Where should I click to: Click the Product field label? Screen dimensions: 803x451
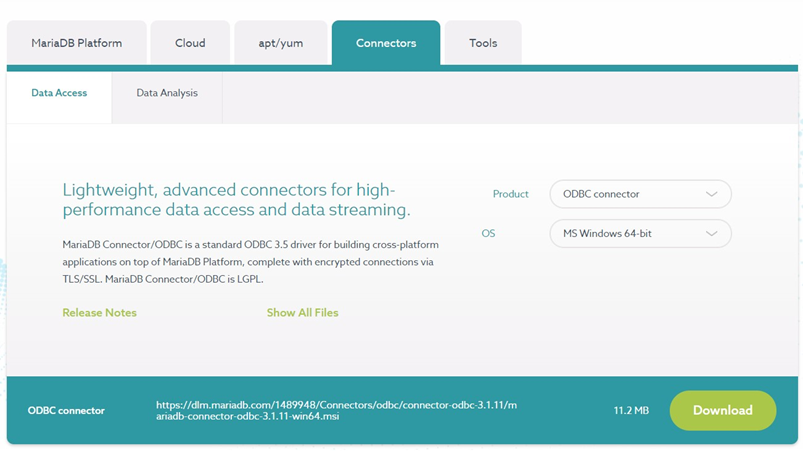point(510,194)
